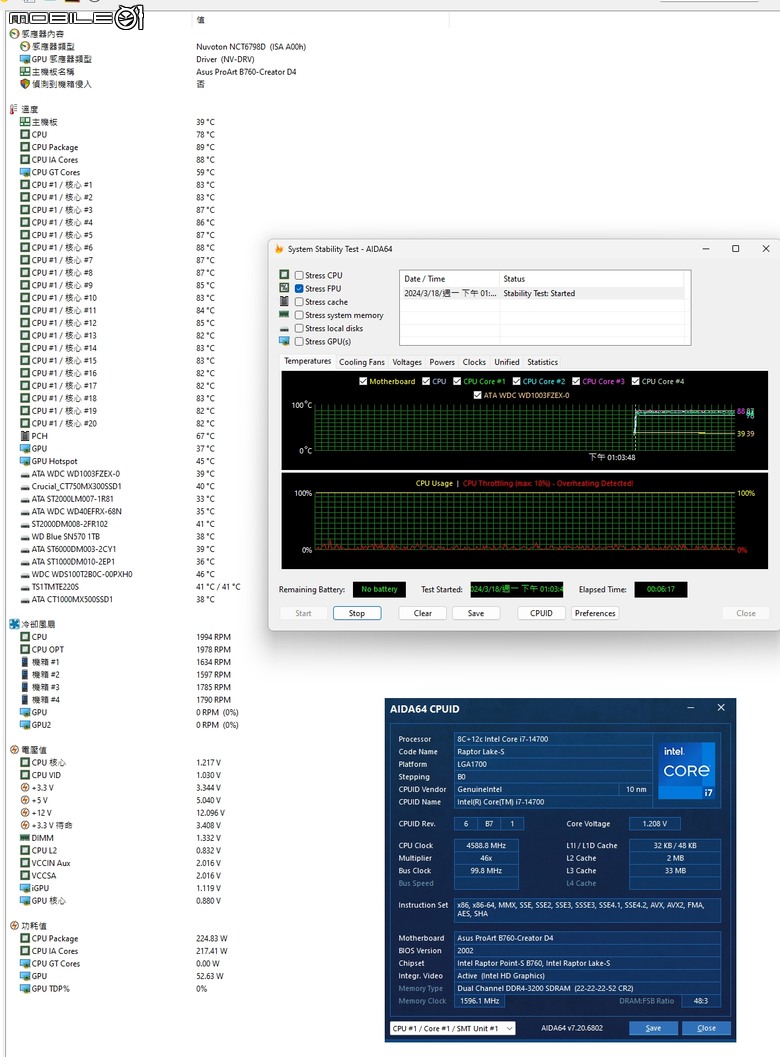Click the +12 V voltage icon
This screenshot has height=1057, width=780.
[x=25, y=813]
